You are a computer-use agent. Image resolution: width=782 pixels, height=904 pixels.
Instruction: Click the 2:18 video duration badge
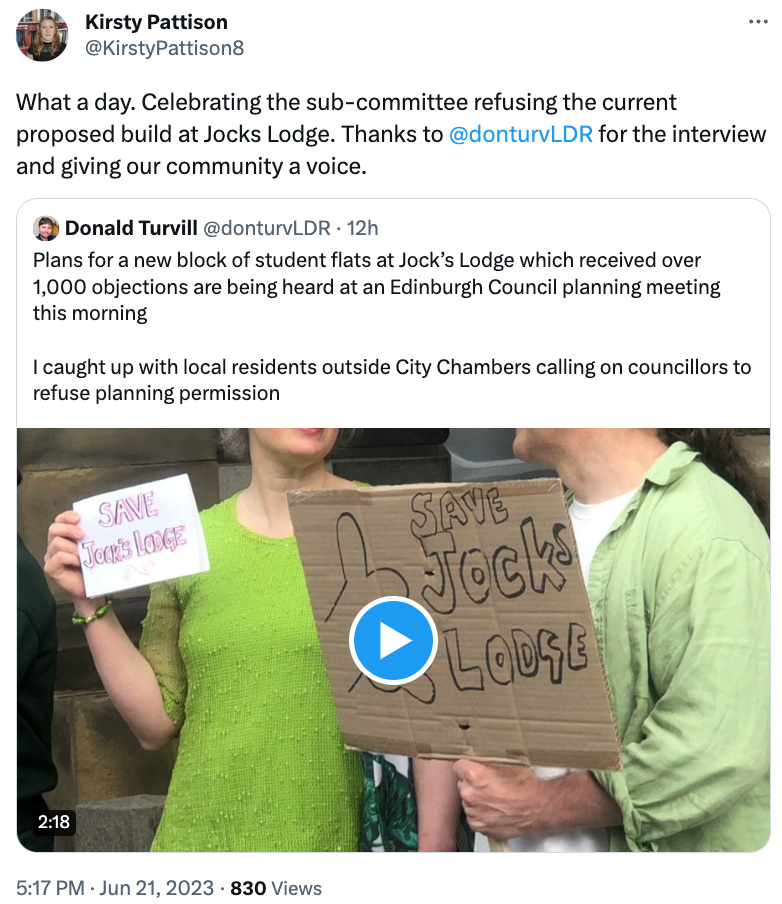pyautogui.click(x=54, y=822)
